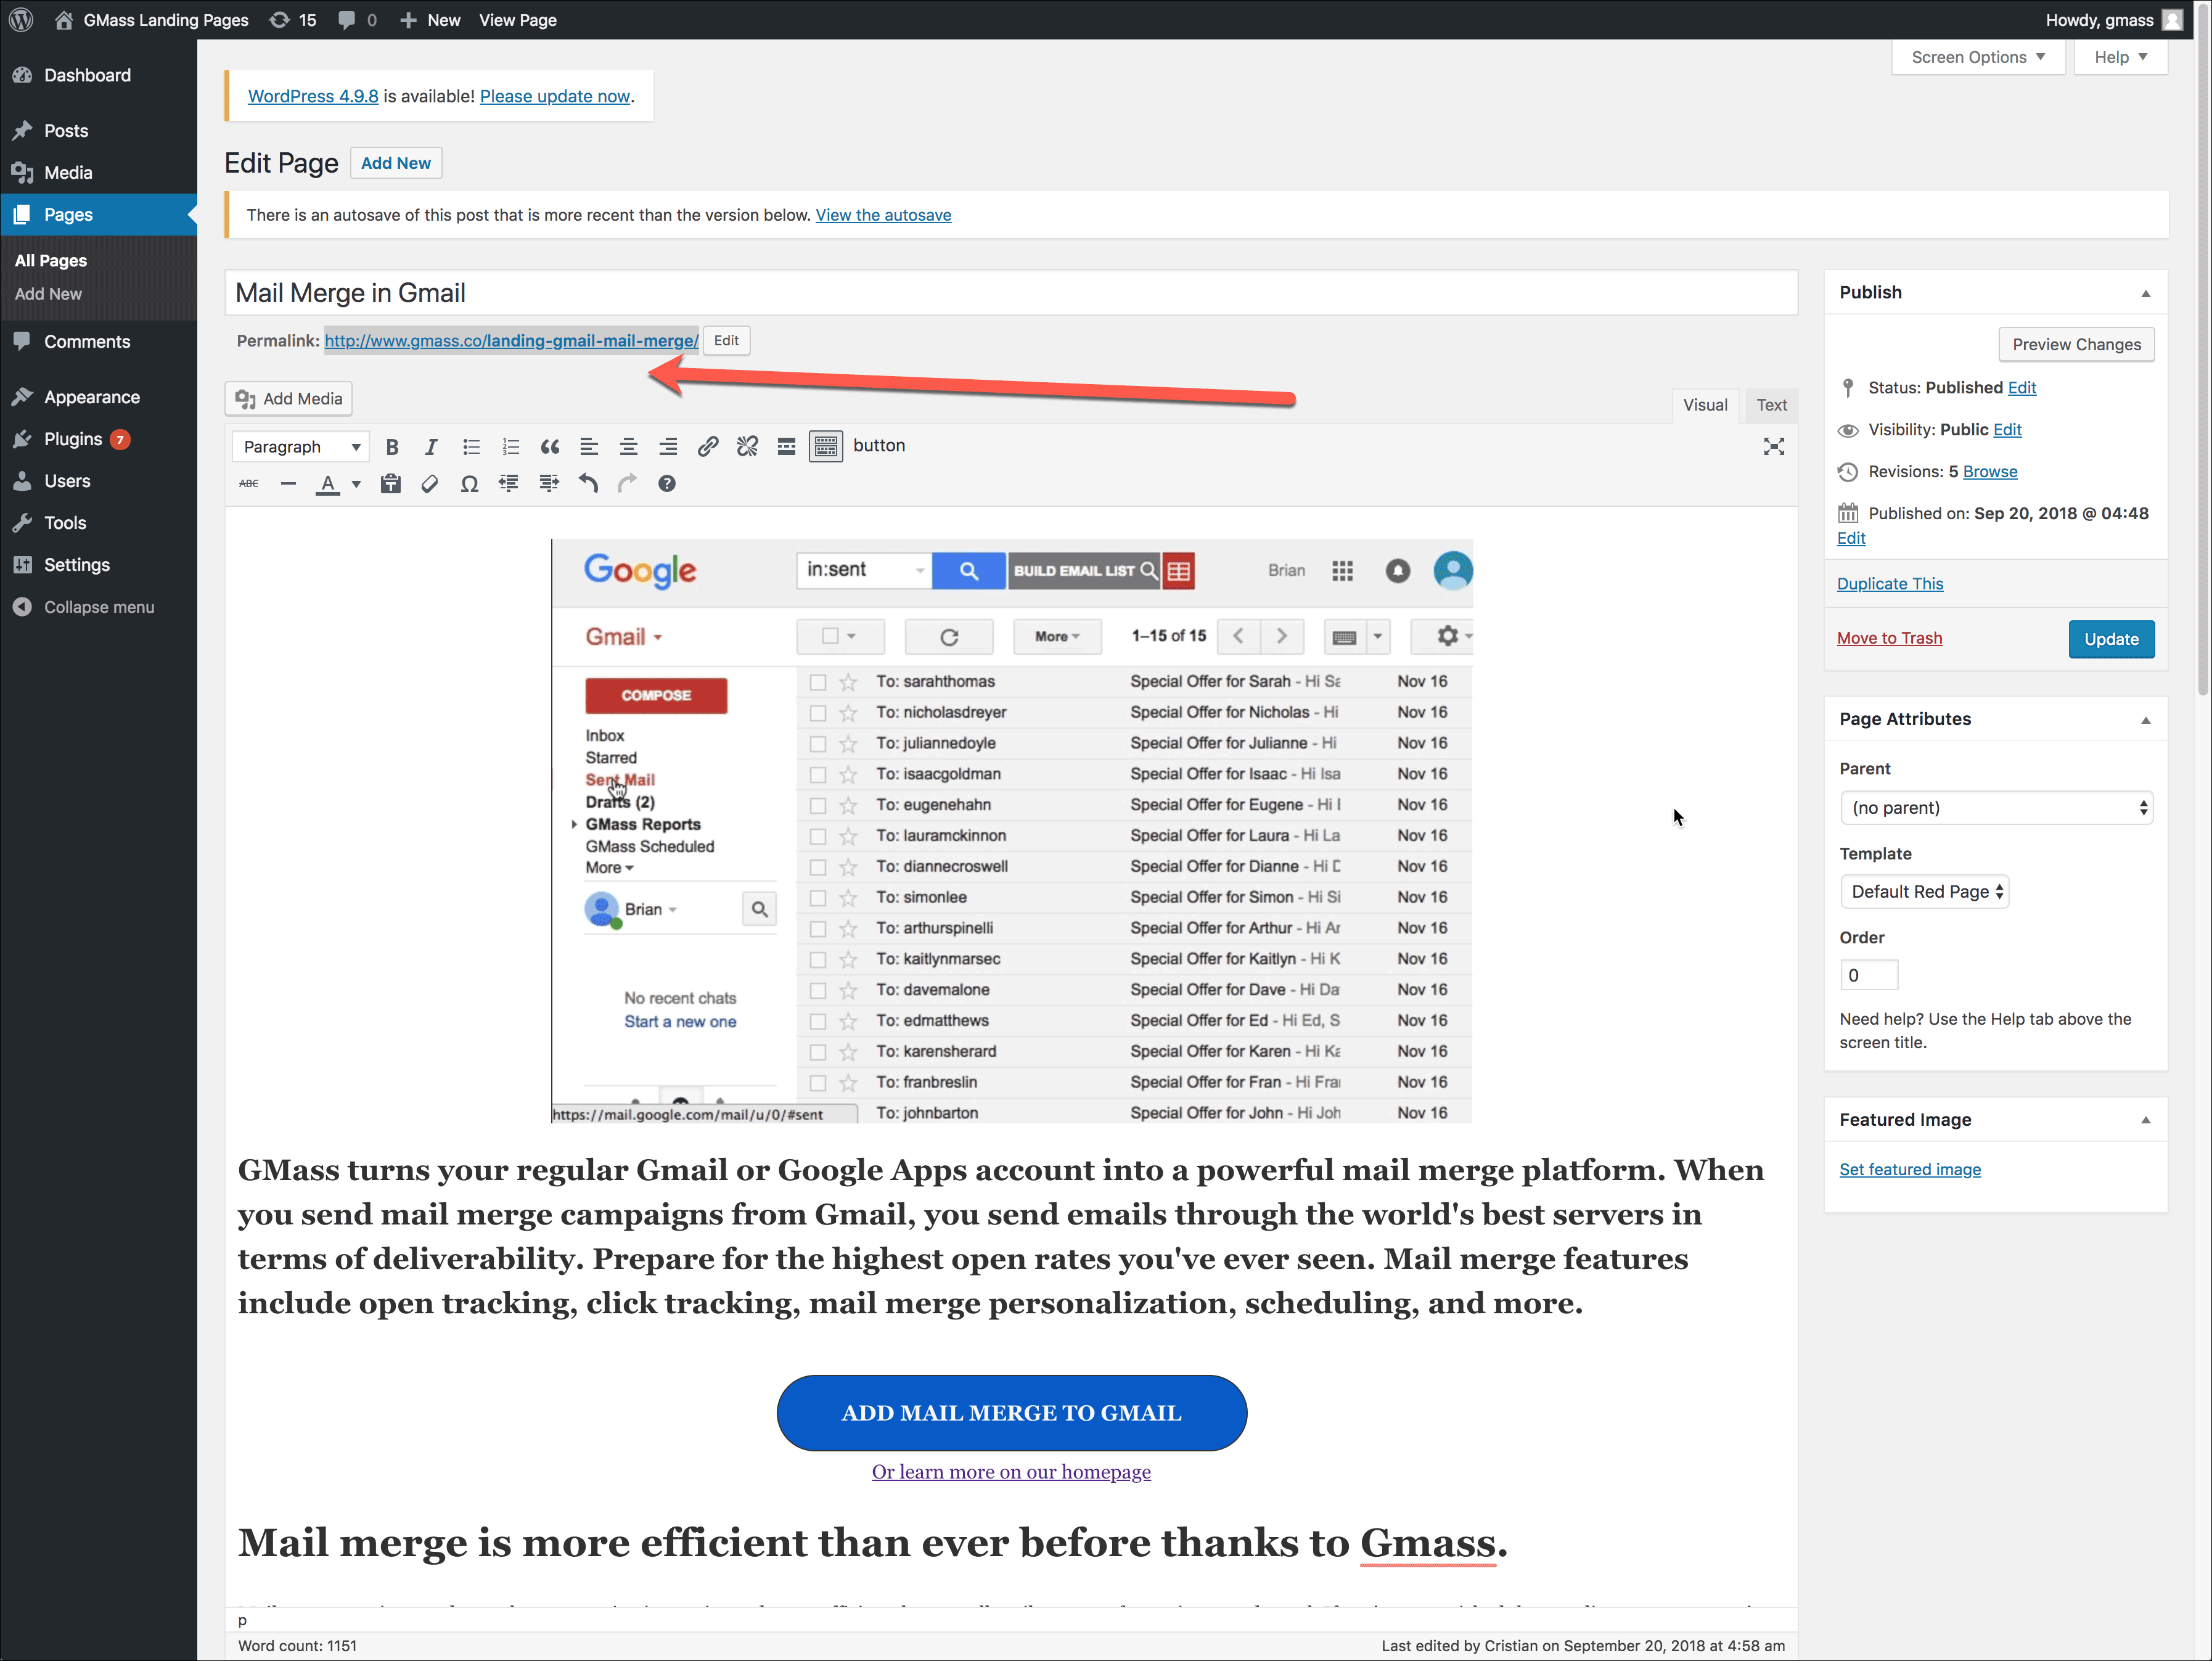Enter distraction-free writing mode
Image resolution: width=2212 pixels, height=1661 pixels.
coord(1773,447)
